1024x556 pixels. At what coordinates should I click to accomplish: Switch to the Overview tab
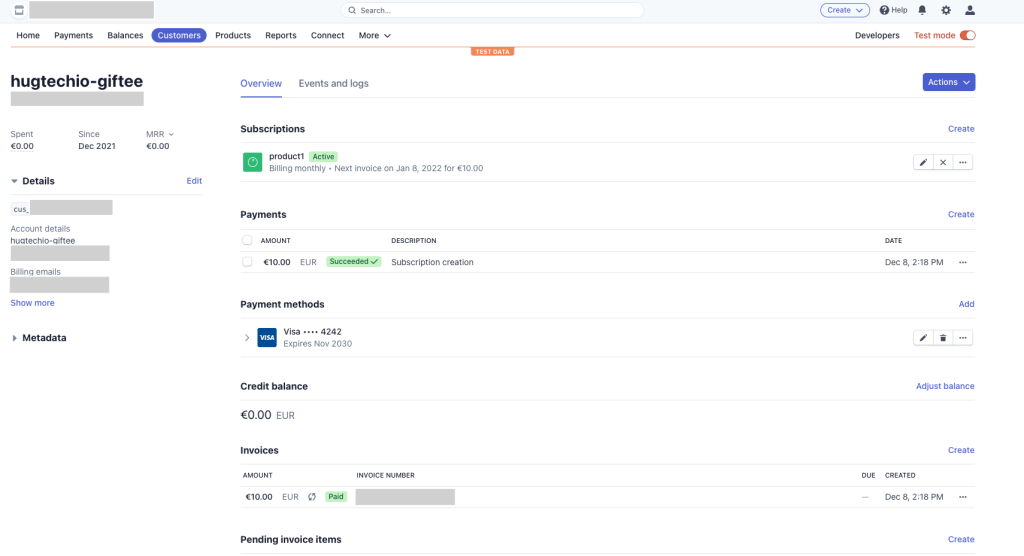261,84
